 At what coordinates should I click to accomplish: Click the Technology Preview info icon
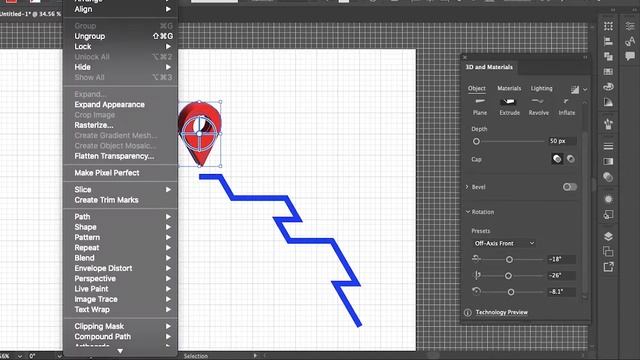(x=468, y=313)
